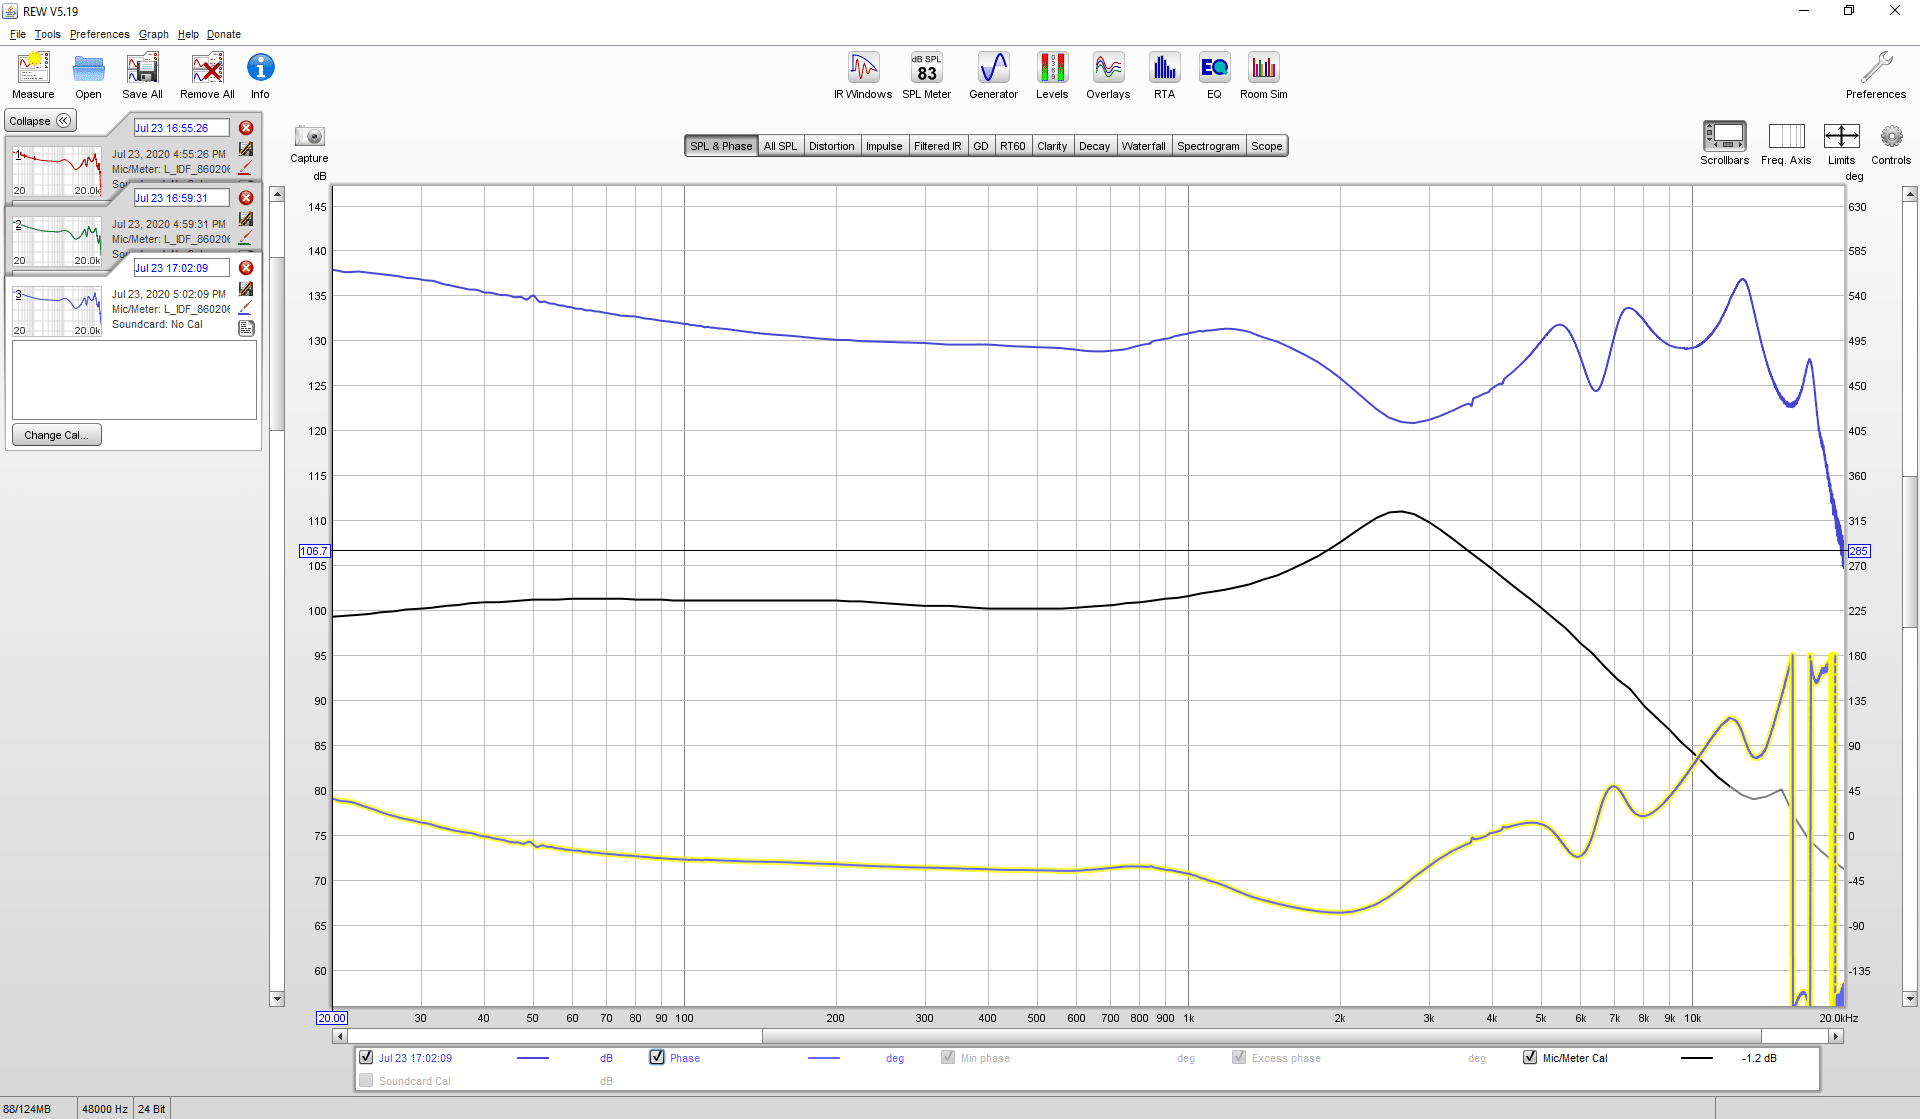Screen dimensions: 1920x1119
Task: Change trace colour of Jul 23 17:02:09
Action: pyautogui.click(x=246, y=308)
